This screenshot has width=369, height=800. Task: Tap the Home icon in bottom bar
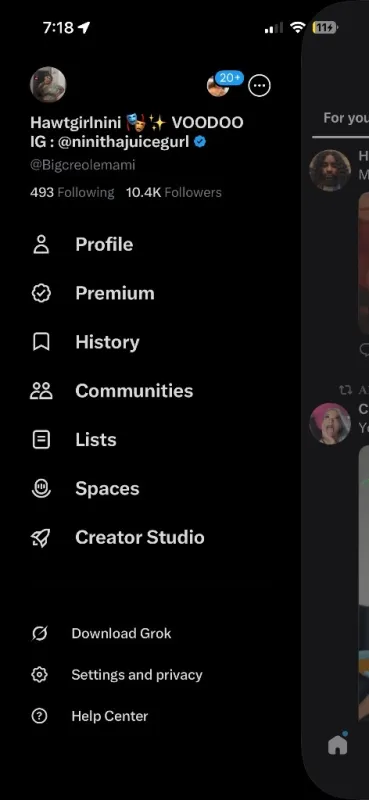point(337,745)
